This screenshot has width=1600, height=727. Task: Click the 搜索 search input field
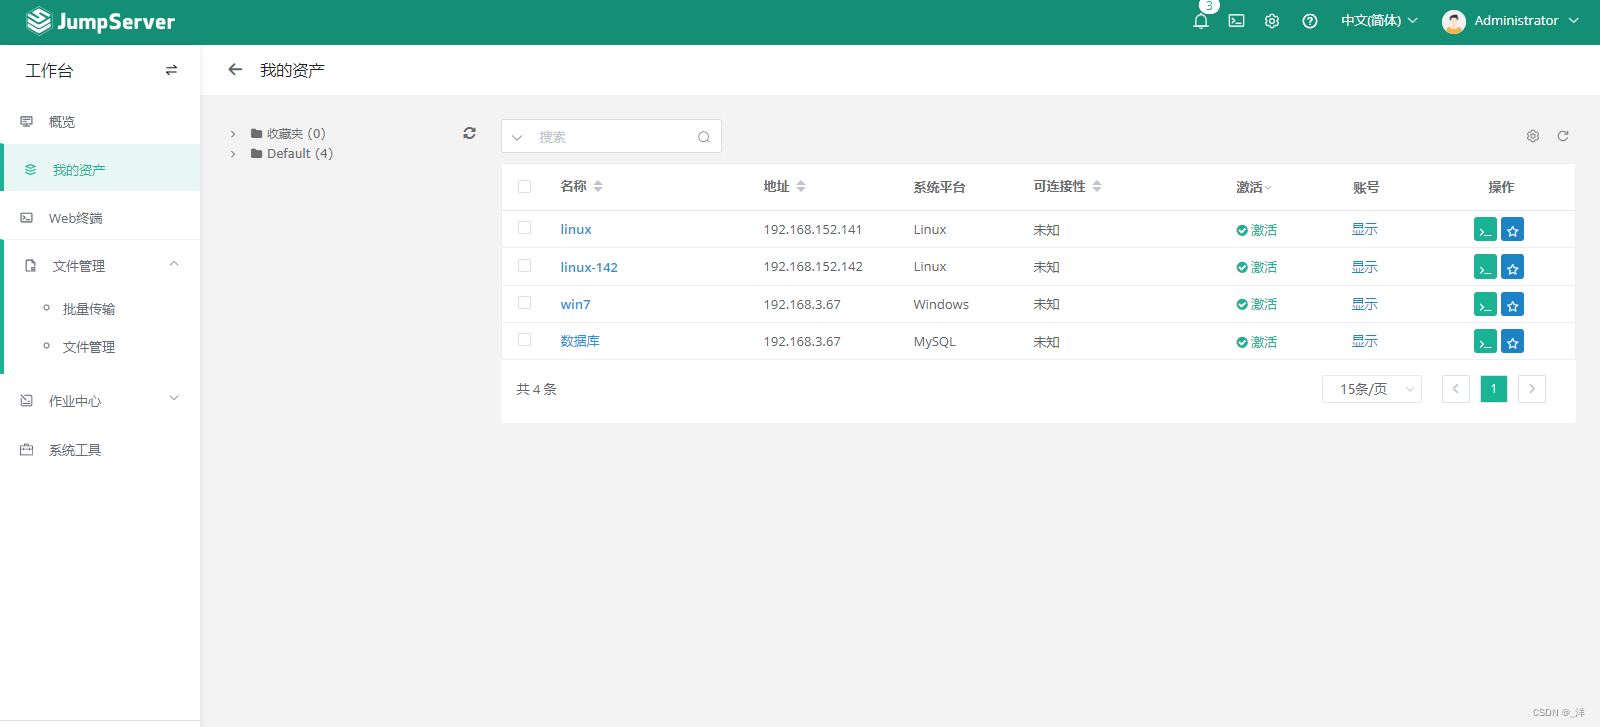click(x=612, y=137)
